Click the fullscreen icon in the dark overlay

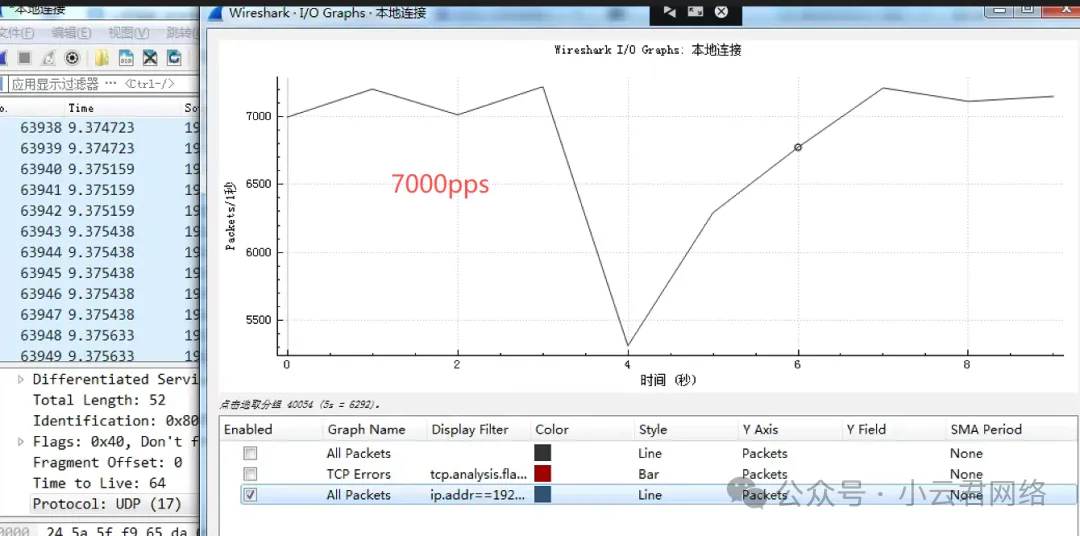[695, 12]
